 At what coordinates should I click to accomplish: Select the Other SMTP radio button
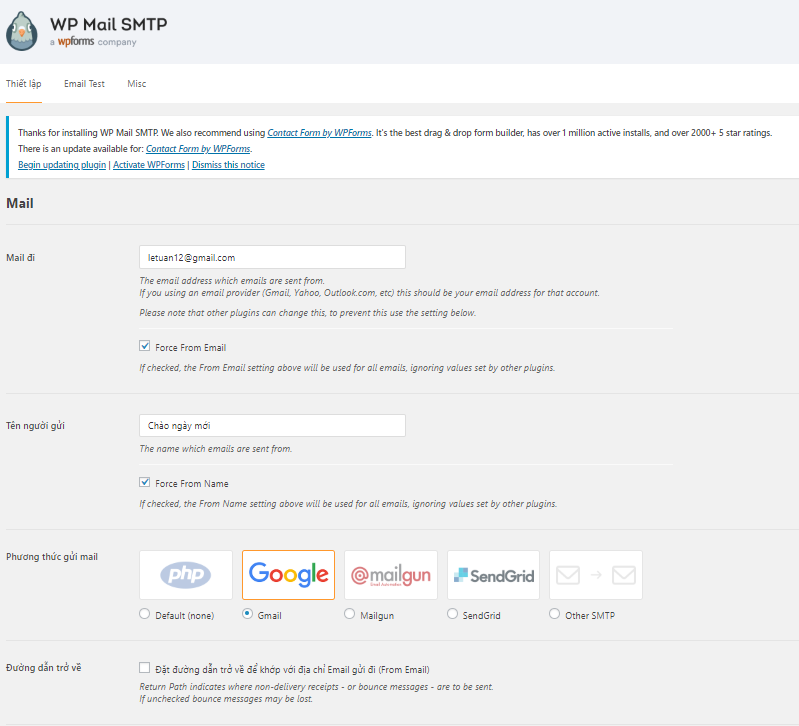[554, 613]
